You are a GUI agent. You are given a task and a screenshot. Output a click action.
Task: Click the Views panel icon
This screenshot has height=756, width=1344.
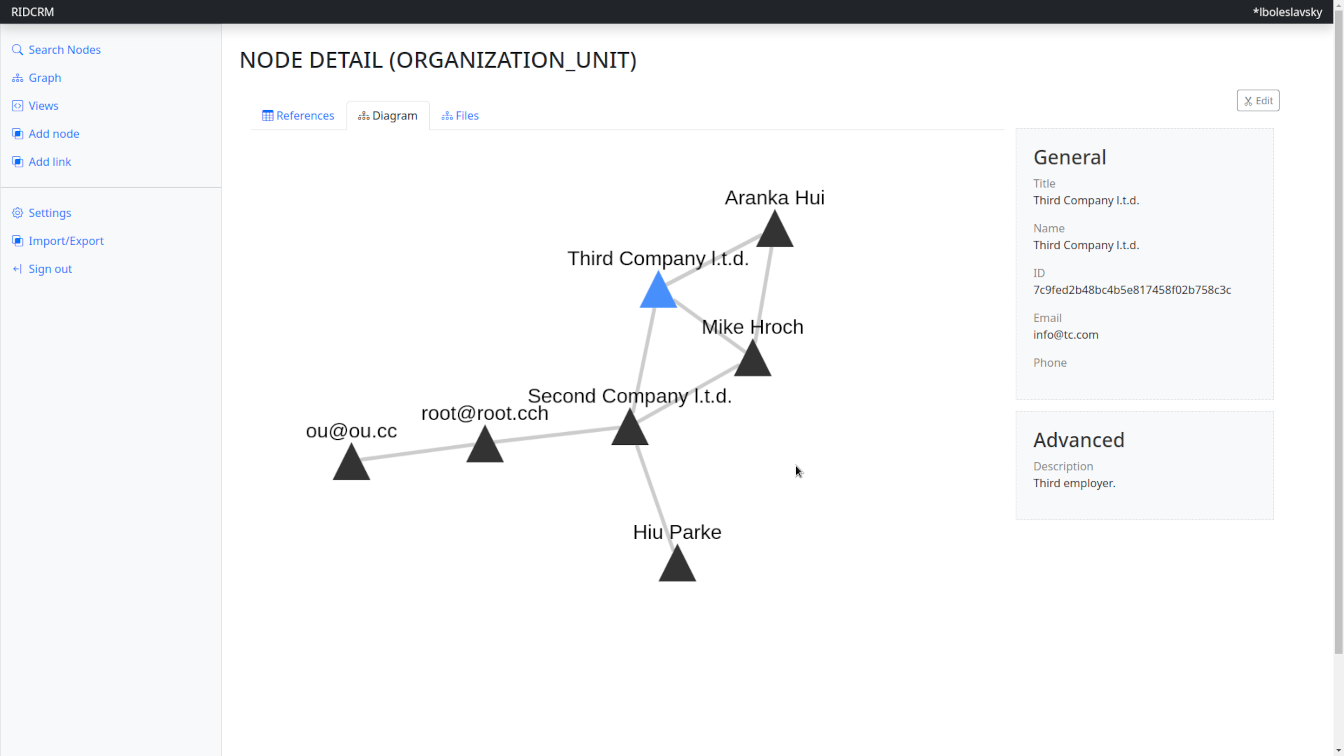[x=16, y=105]
